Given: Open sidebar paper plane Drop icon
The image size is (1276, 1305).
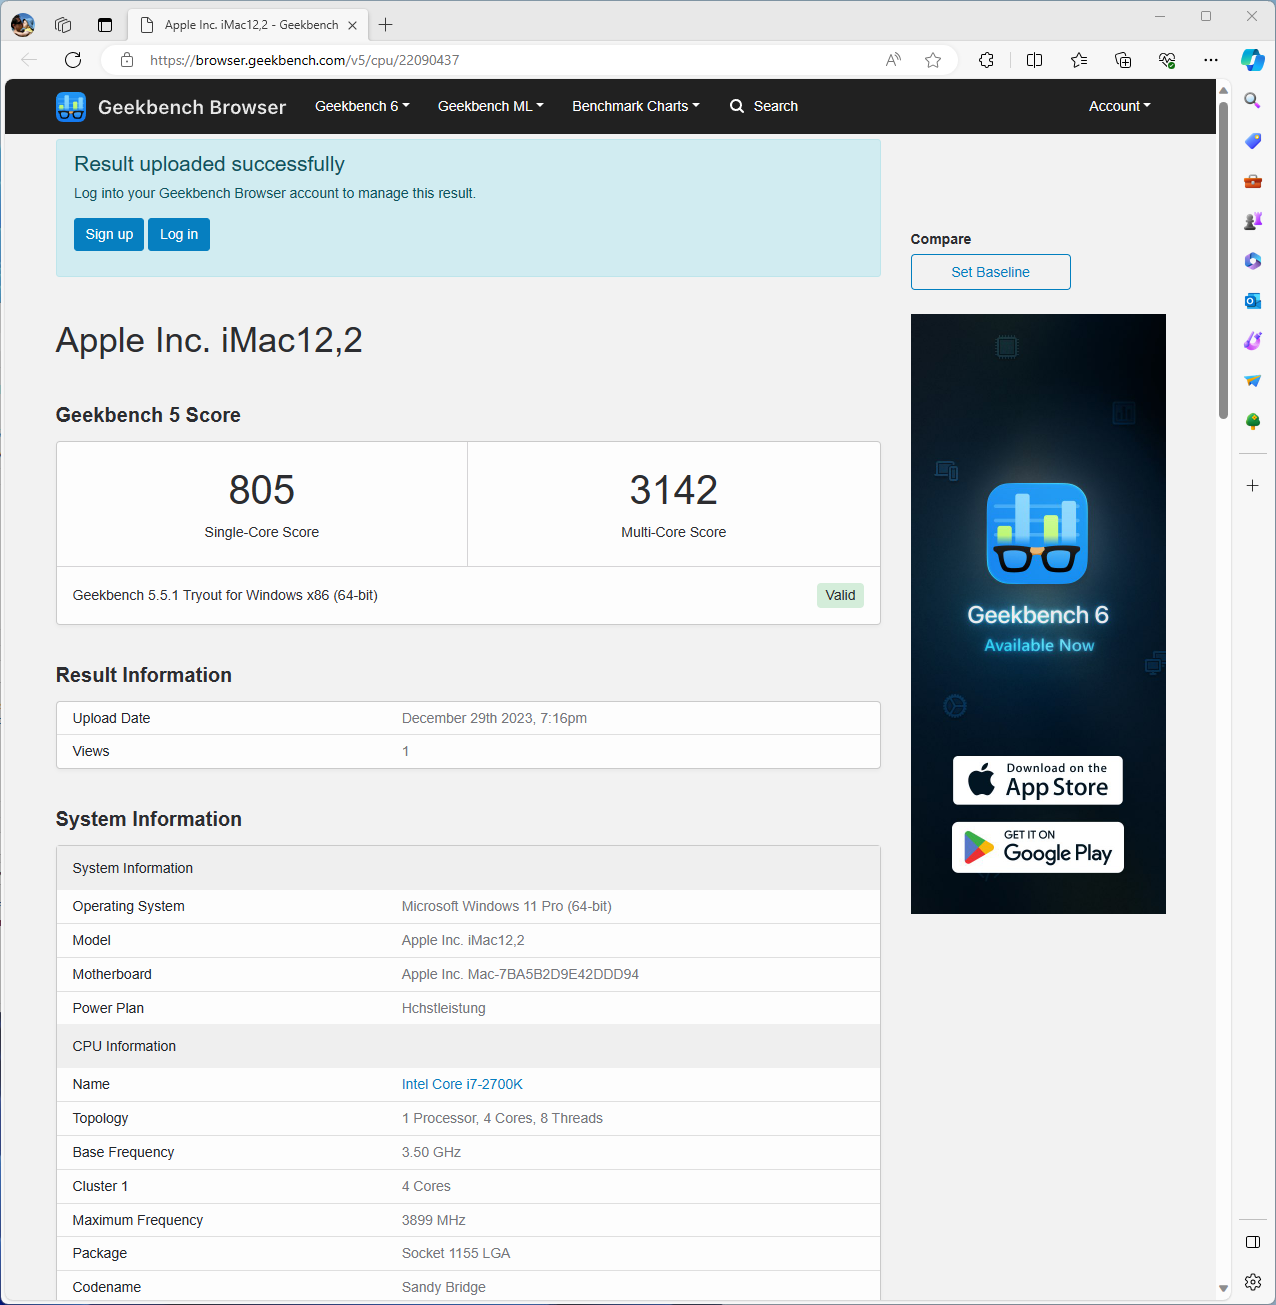Looking at the screenshot, I should pyautogui.click(x=1252, y=381).
